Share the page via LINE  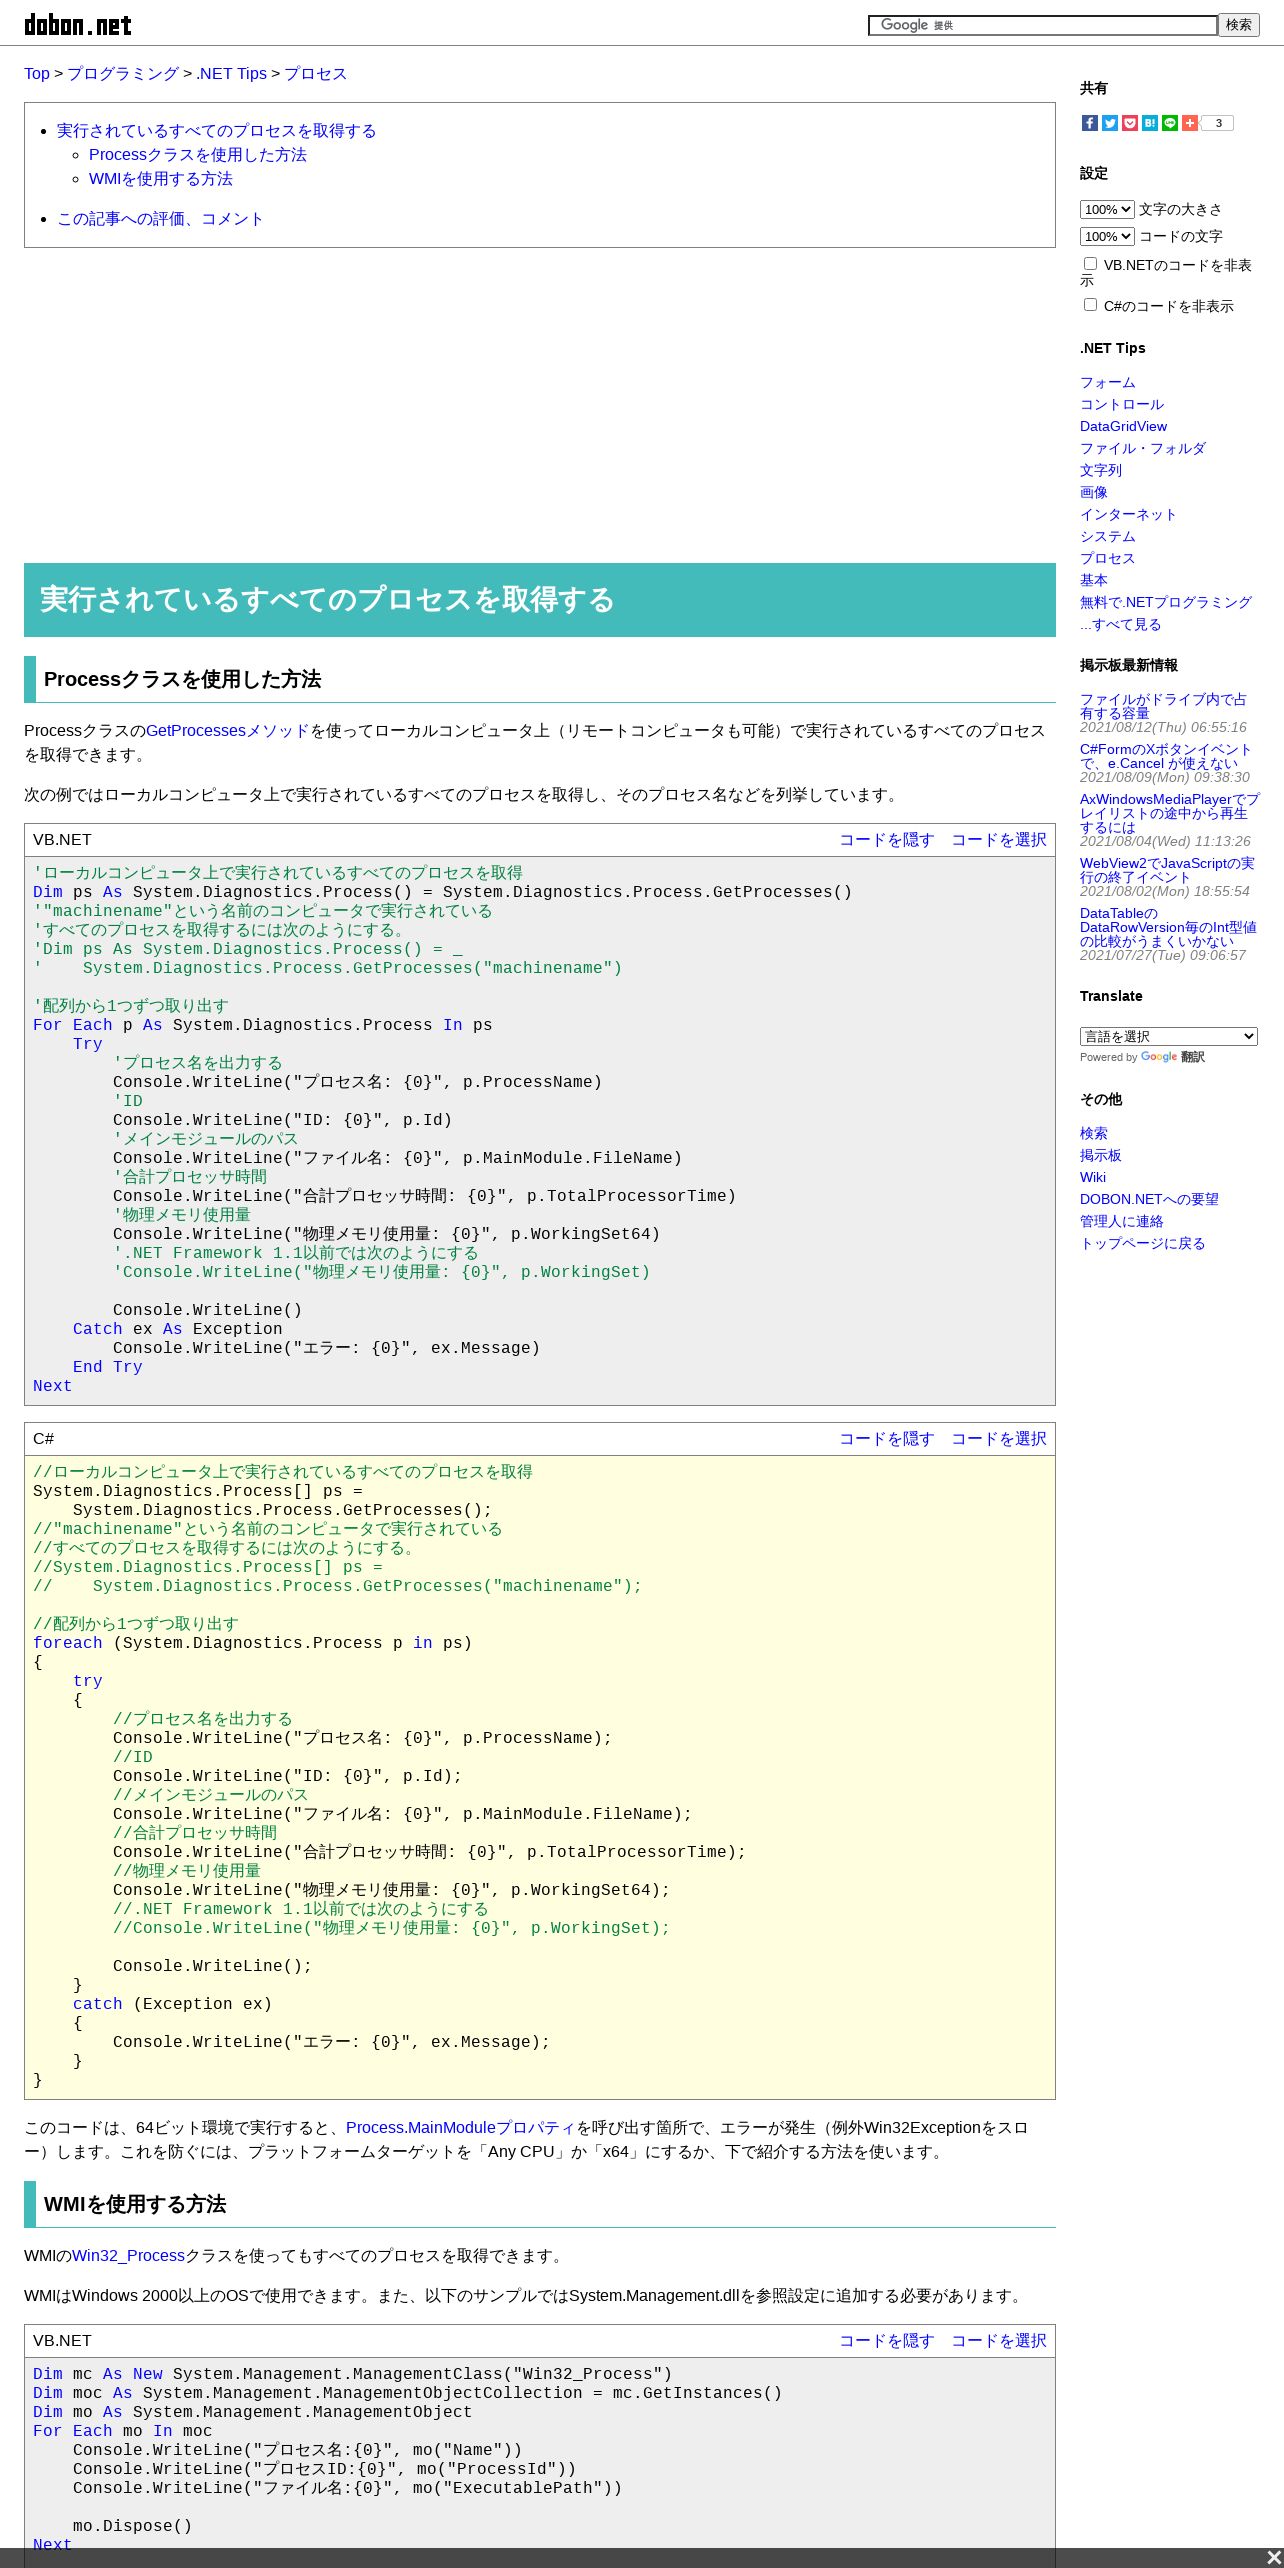[x=1170, y=123]
